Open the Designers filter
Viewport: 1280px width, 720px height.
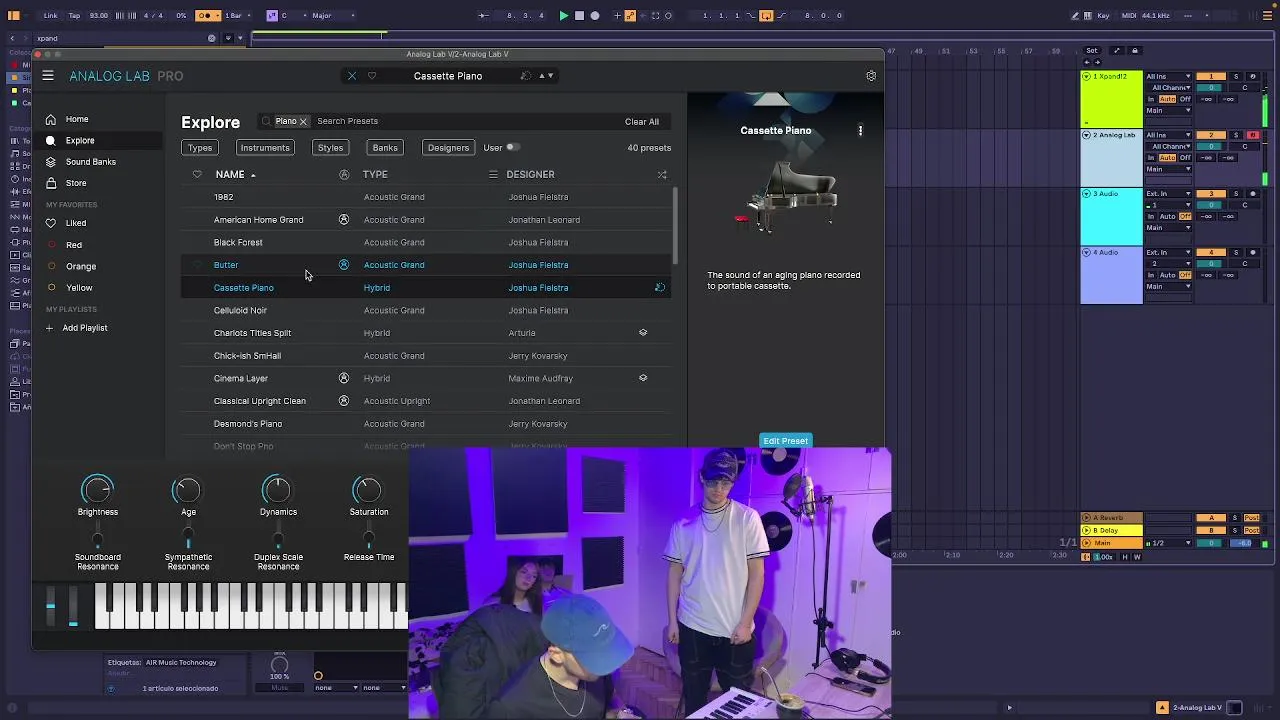(448, 148)
